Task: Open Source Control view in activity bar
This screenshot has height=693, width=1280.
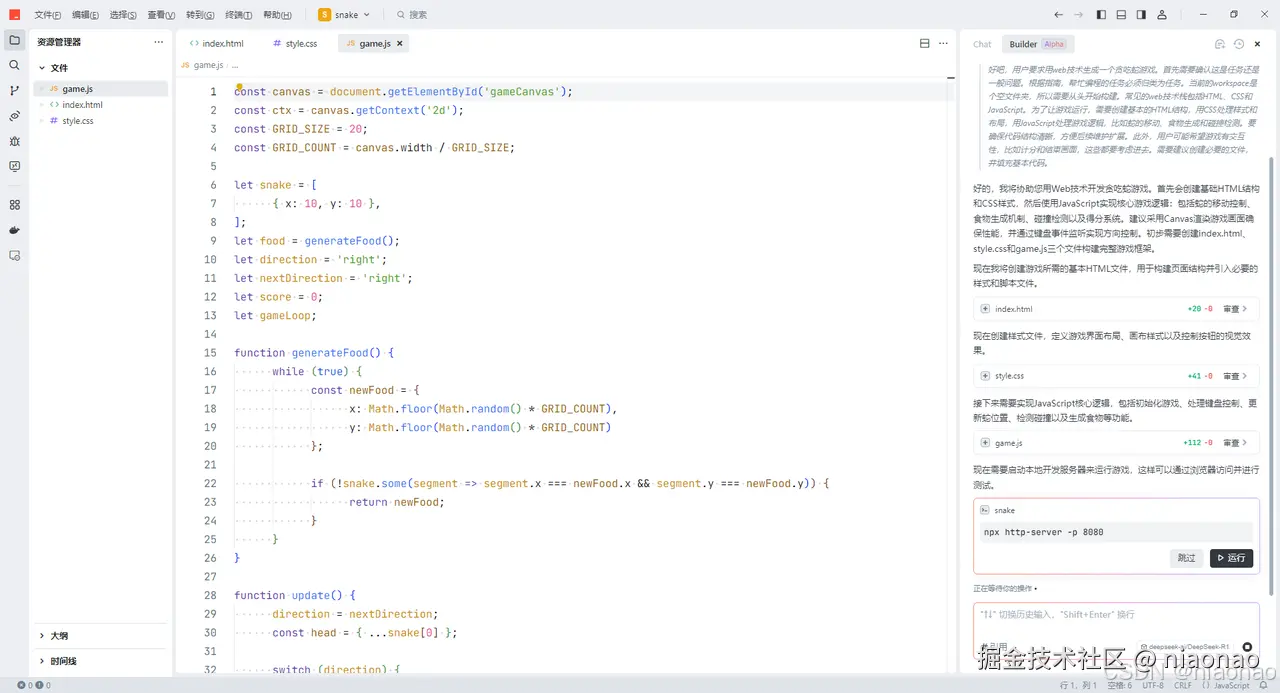Action: [x=14, y=90]
